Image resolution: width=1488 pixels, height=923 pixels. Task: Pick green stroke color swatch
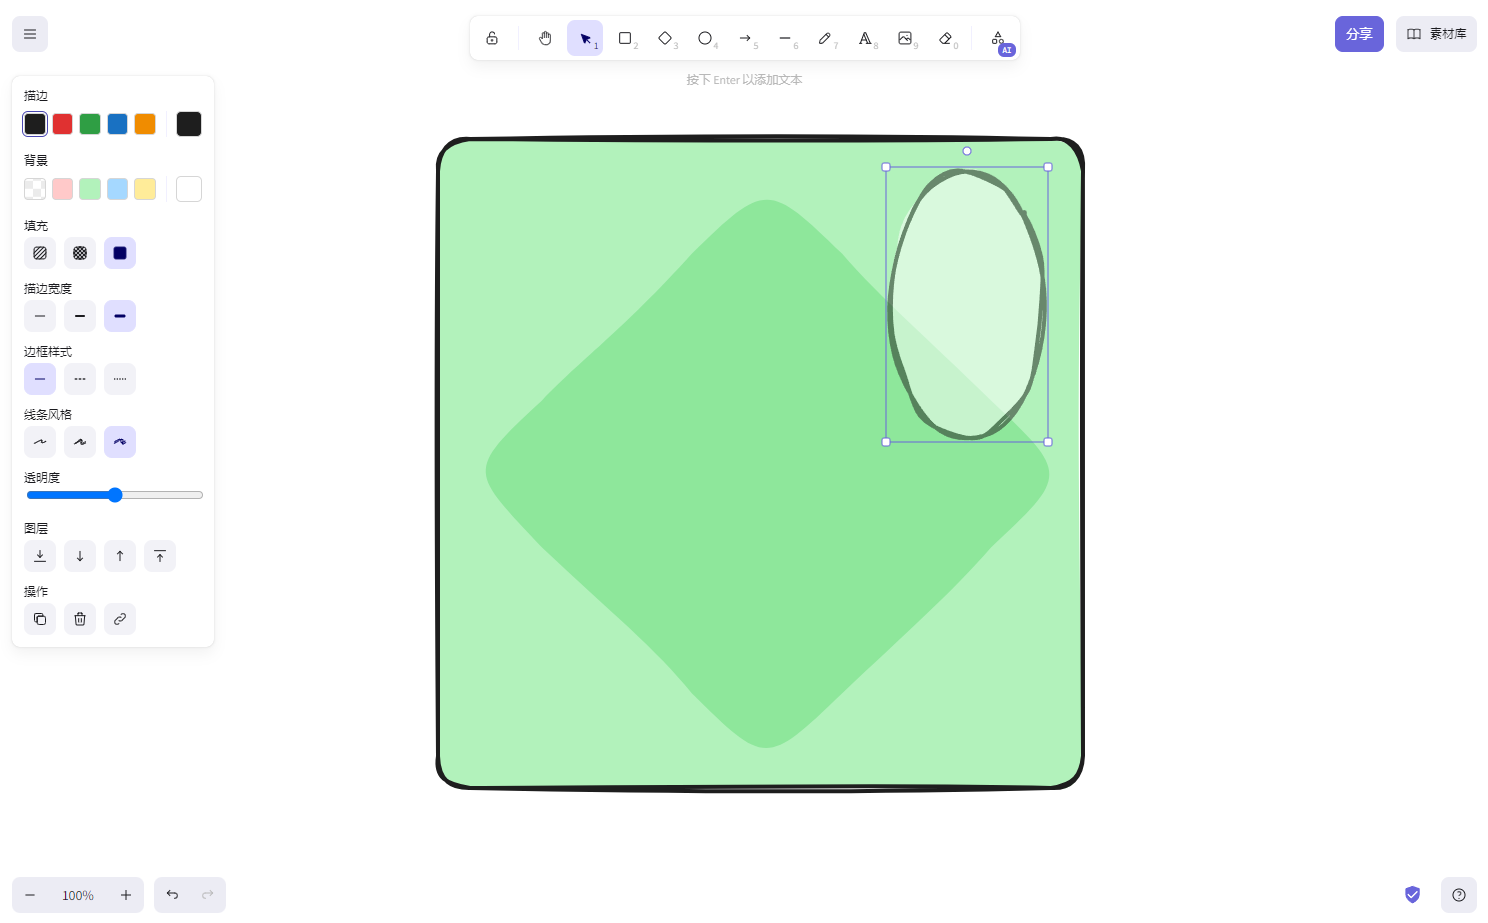(90, 124)
